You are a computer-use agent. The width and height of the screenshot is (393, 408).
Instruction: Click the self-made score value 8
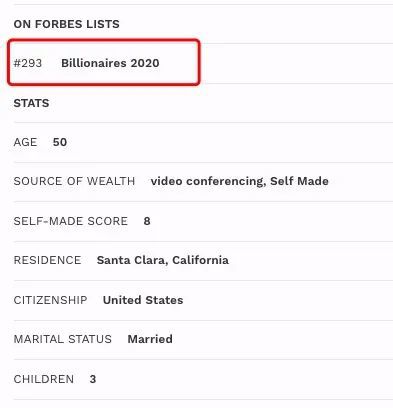[147, 221]
